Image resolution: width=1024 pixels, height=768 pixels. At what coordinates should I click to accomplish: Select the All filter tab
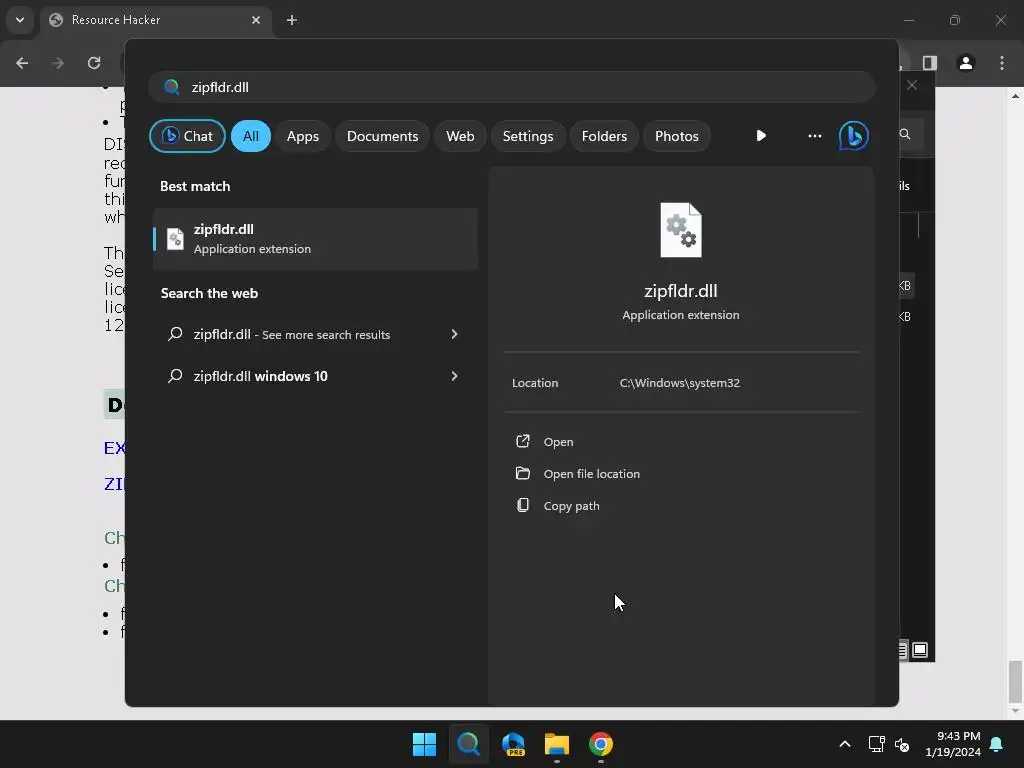[251, 136]
